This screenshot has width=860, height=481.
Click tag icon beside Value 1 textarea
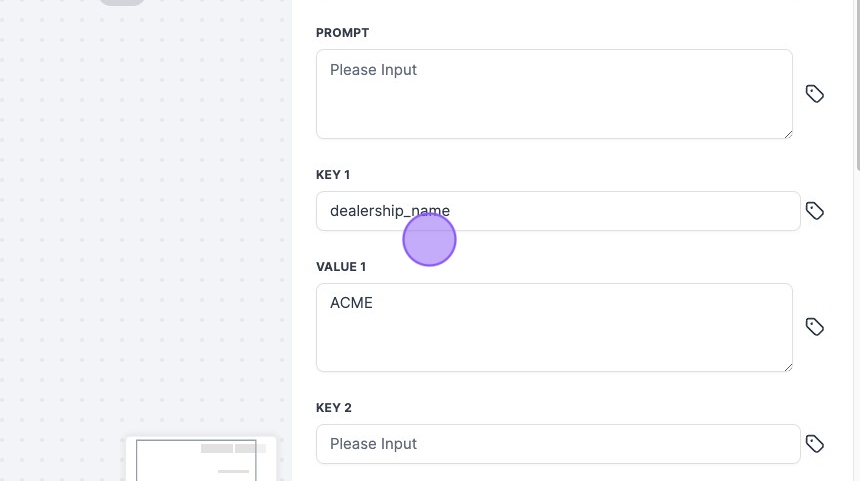[815, 327]
